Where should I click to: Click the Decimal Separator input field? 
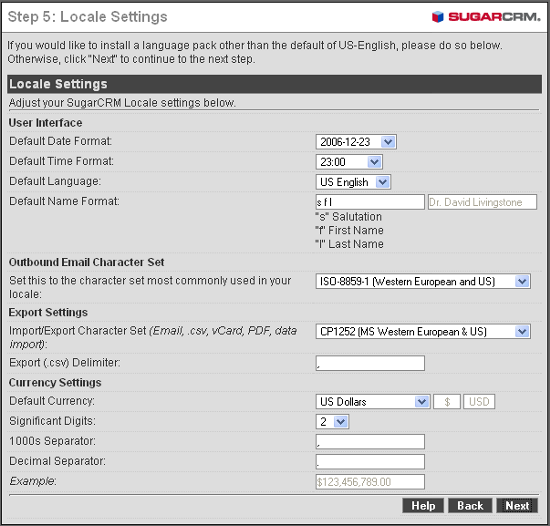coord(370,461)
